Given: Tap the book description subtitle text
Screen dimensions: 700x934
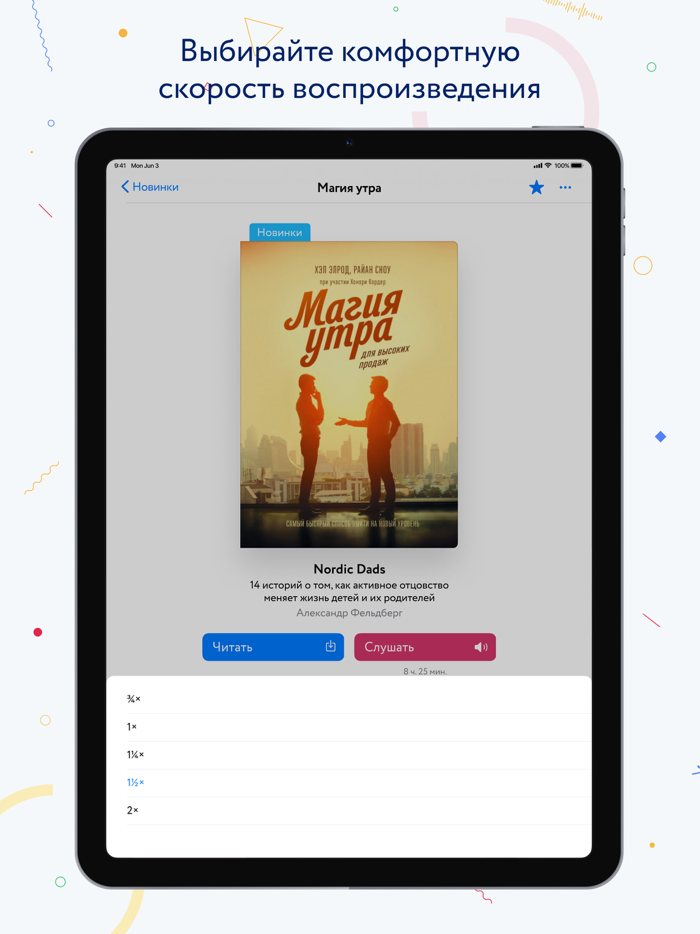Looking at the screenshot, I should [x=349, y=591].
